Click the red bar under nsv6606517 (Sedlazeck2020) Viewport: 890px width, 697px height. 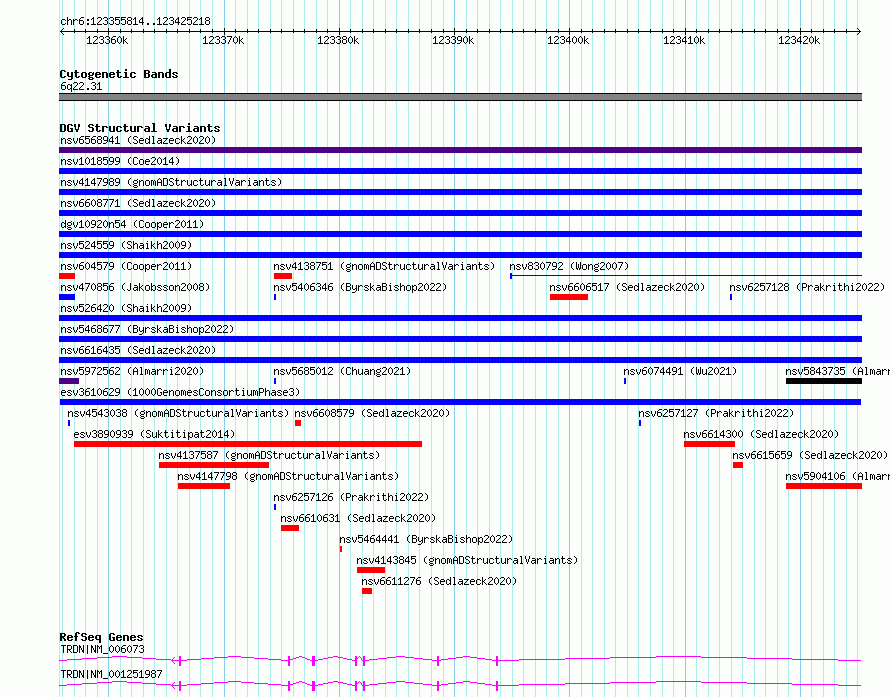pyautogui.click(x=569, y=297)
